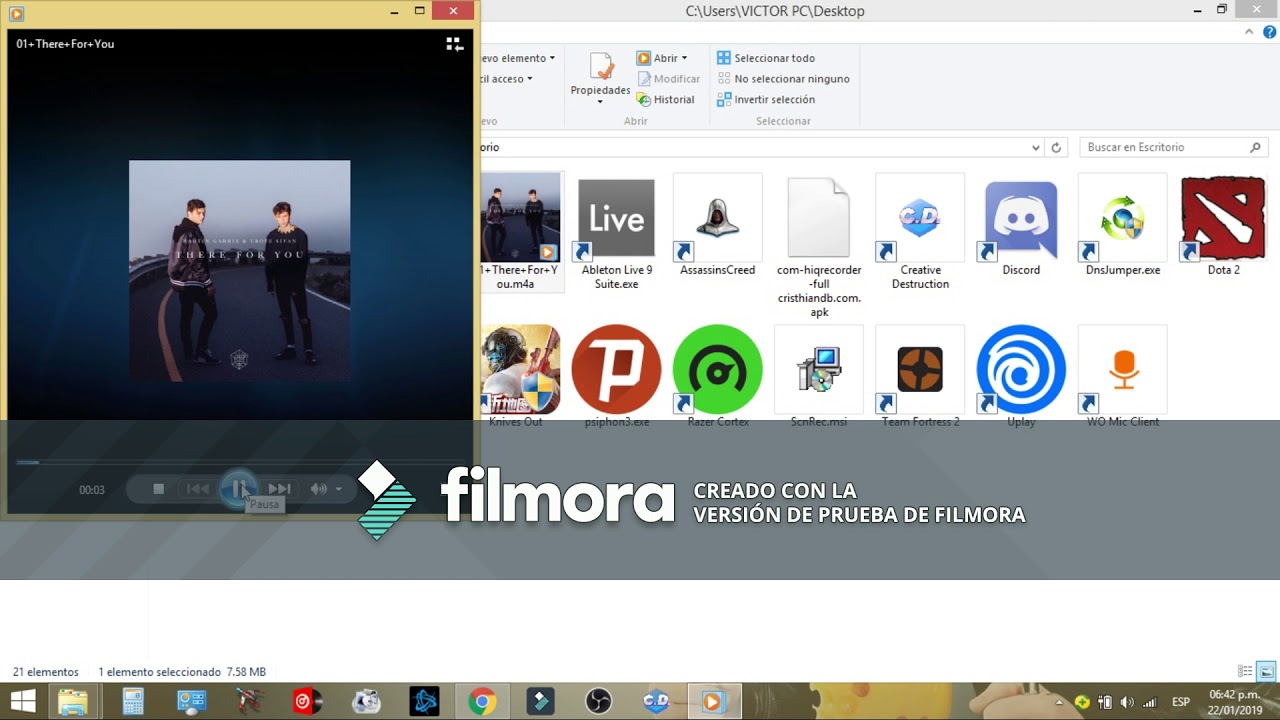Select the Knives Out game icon
1280x720 pixels.
tap(519, 370)
